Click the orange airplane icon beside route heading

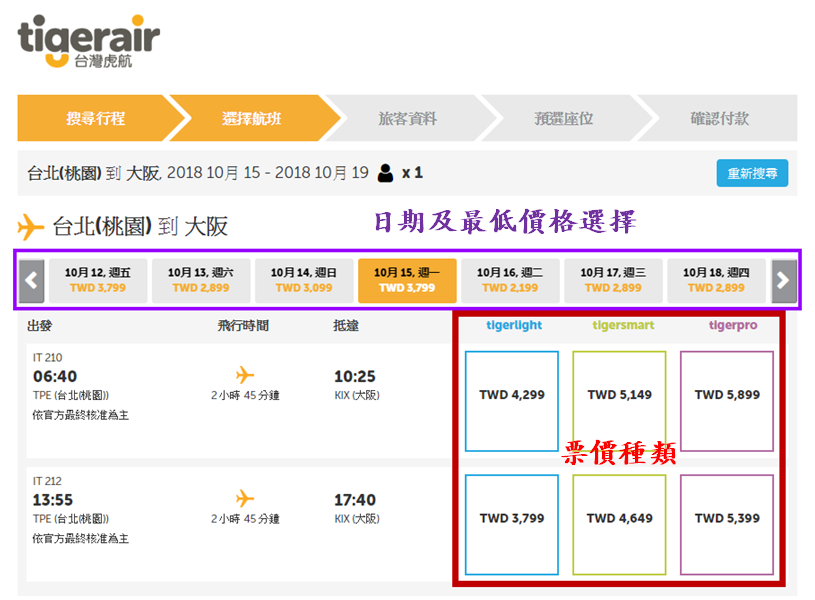(x=31, y=227)
